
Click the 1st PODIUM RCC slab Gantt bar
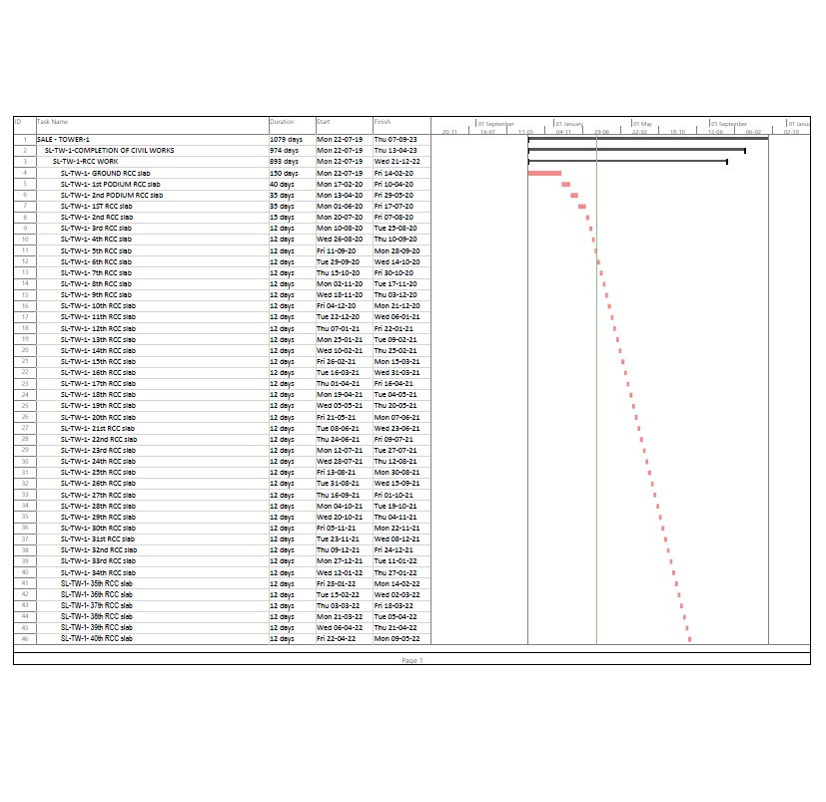566,184
